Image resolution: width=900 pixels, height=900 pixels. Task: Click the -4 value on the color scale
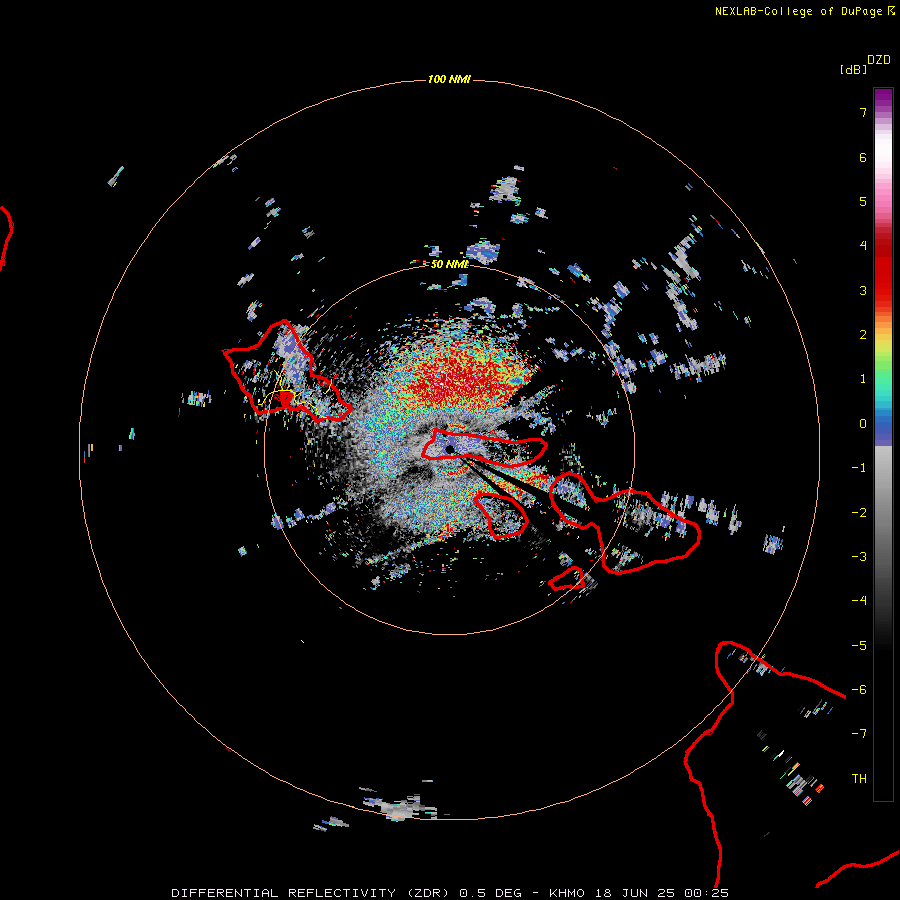pos(859,601)
